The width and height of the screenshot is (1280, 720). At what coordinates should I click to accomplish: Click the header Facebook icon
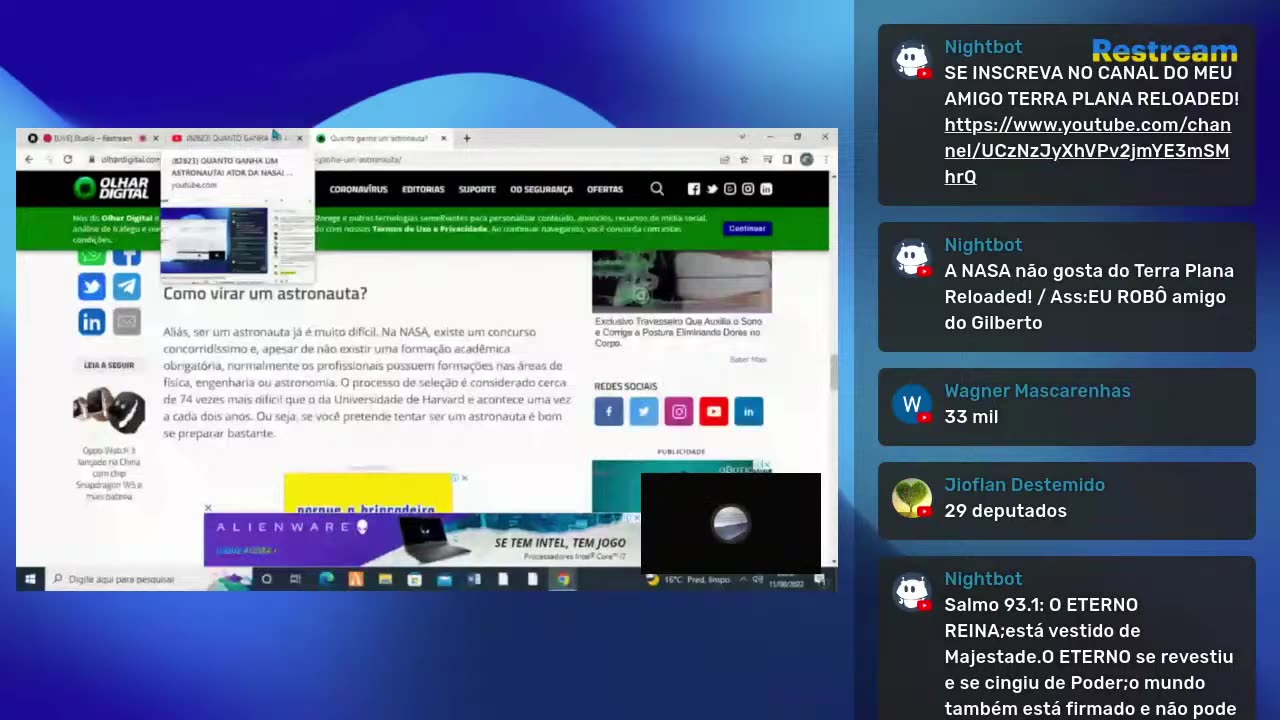(x=694, y=189)
